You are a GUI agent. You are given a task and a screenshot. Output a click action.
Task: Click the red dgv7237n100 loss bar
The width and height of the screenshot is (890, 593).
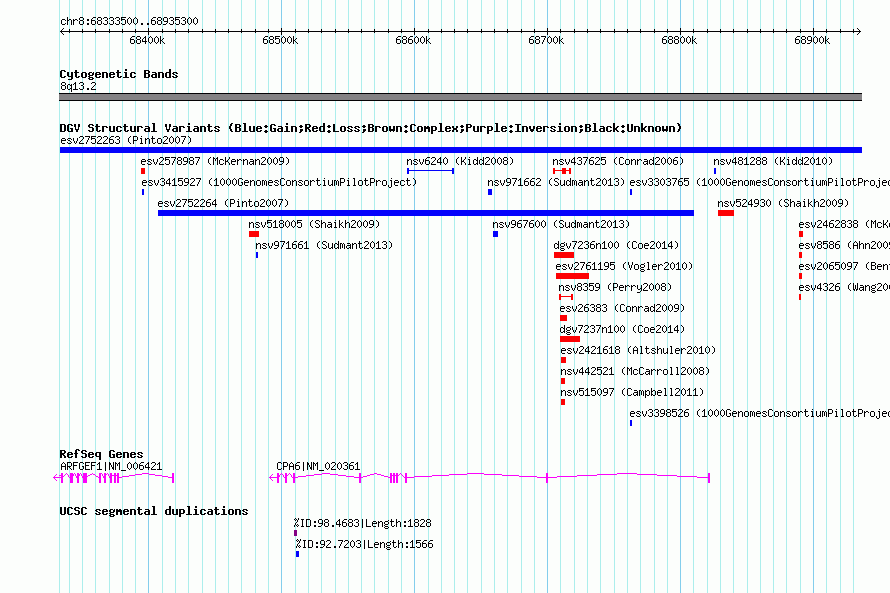570,339
